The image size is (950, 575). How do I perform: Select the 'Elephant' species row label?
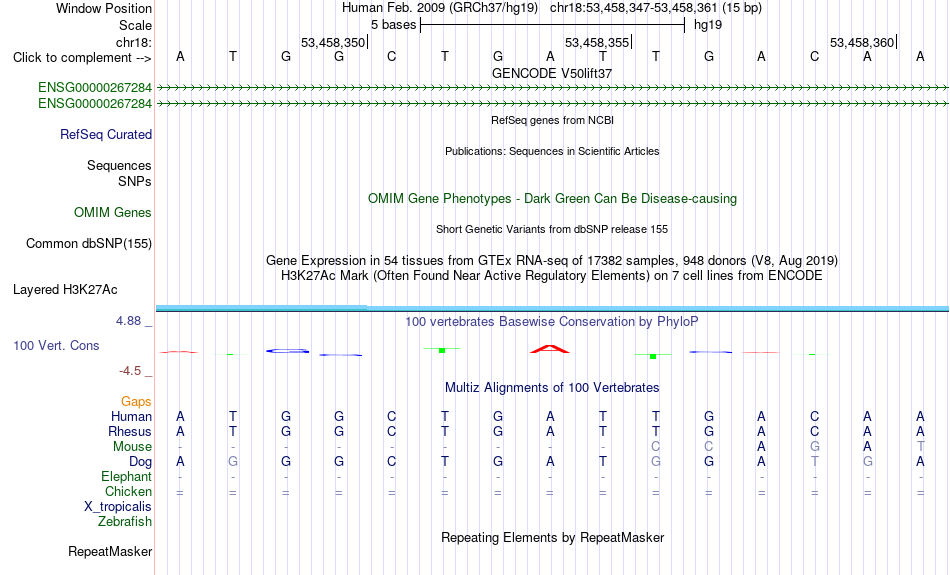pos(126,477)
